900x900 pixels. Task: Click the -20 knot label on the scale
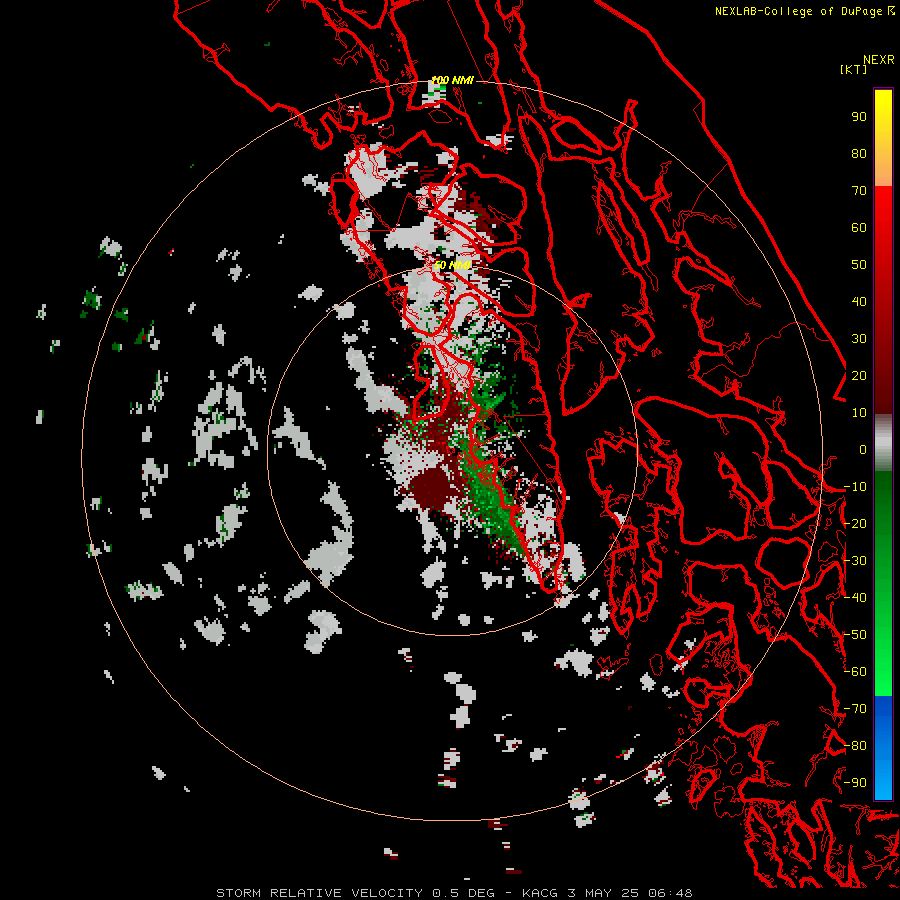pyautogui.click(x=855, y=524)
